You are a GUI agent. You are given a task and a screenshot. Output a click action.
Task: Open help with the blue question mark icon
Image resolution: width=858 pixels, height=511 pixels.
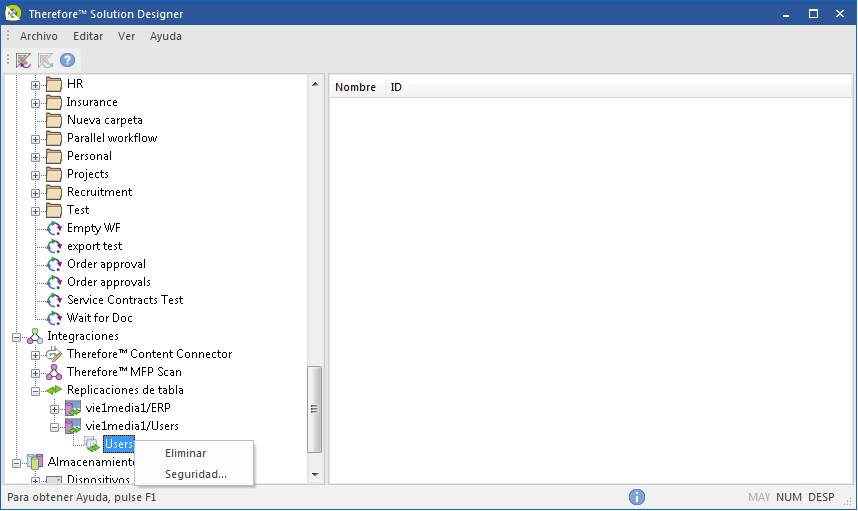pos(67,60)
